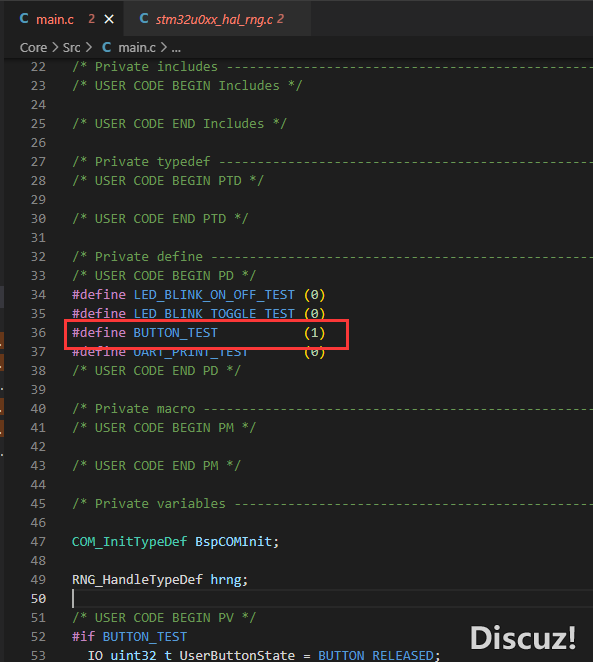This screenshot has height=662, width=593.
Task: Click the C icon in the breadcrumb bar
Action: 107,48
